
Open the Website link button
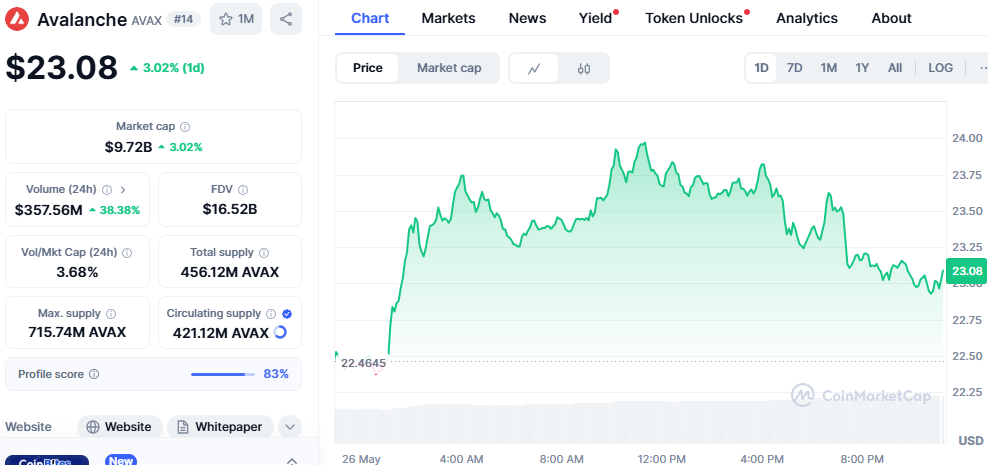pyautogui.click(x=120, y=427)
